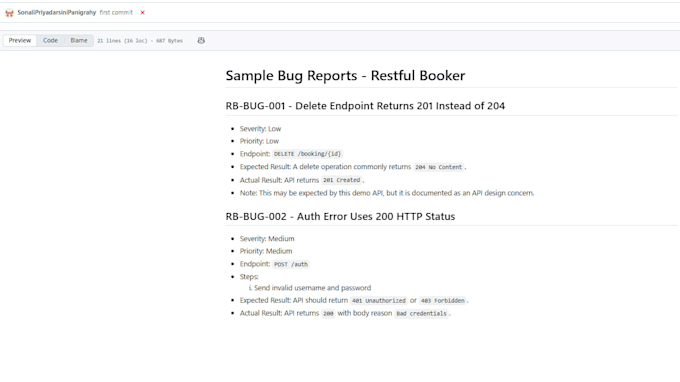This screenshot has height=382, width=680.
Task: Click the 'Steps:' bullet
Action: pos(249,277)
